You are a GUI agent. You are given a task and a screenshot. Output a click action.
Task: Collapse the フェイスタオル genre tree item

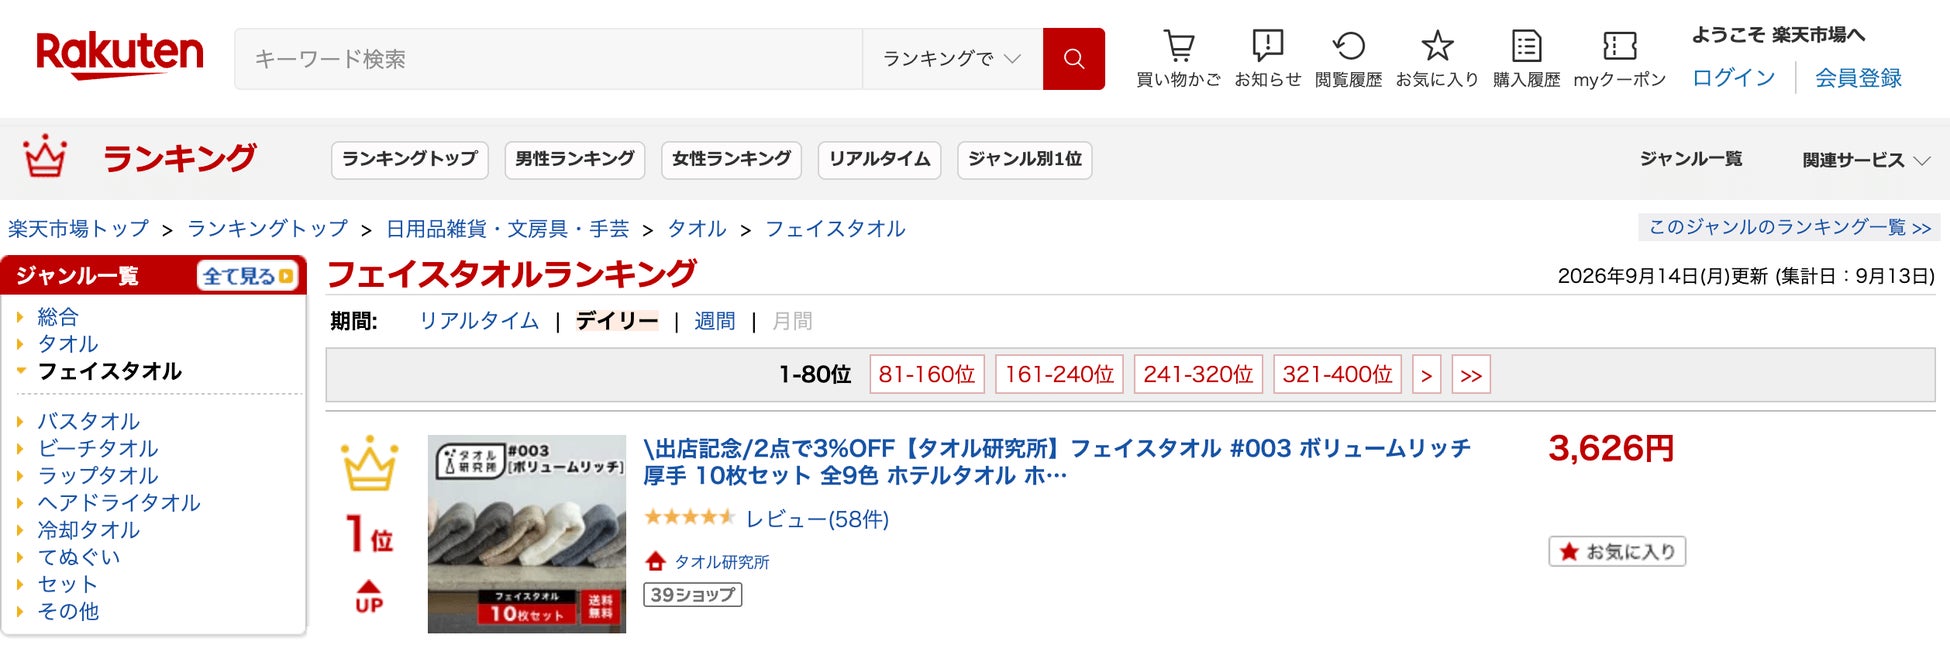point(21,371)
